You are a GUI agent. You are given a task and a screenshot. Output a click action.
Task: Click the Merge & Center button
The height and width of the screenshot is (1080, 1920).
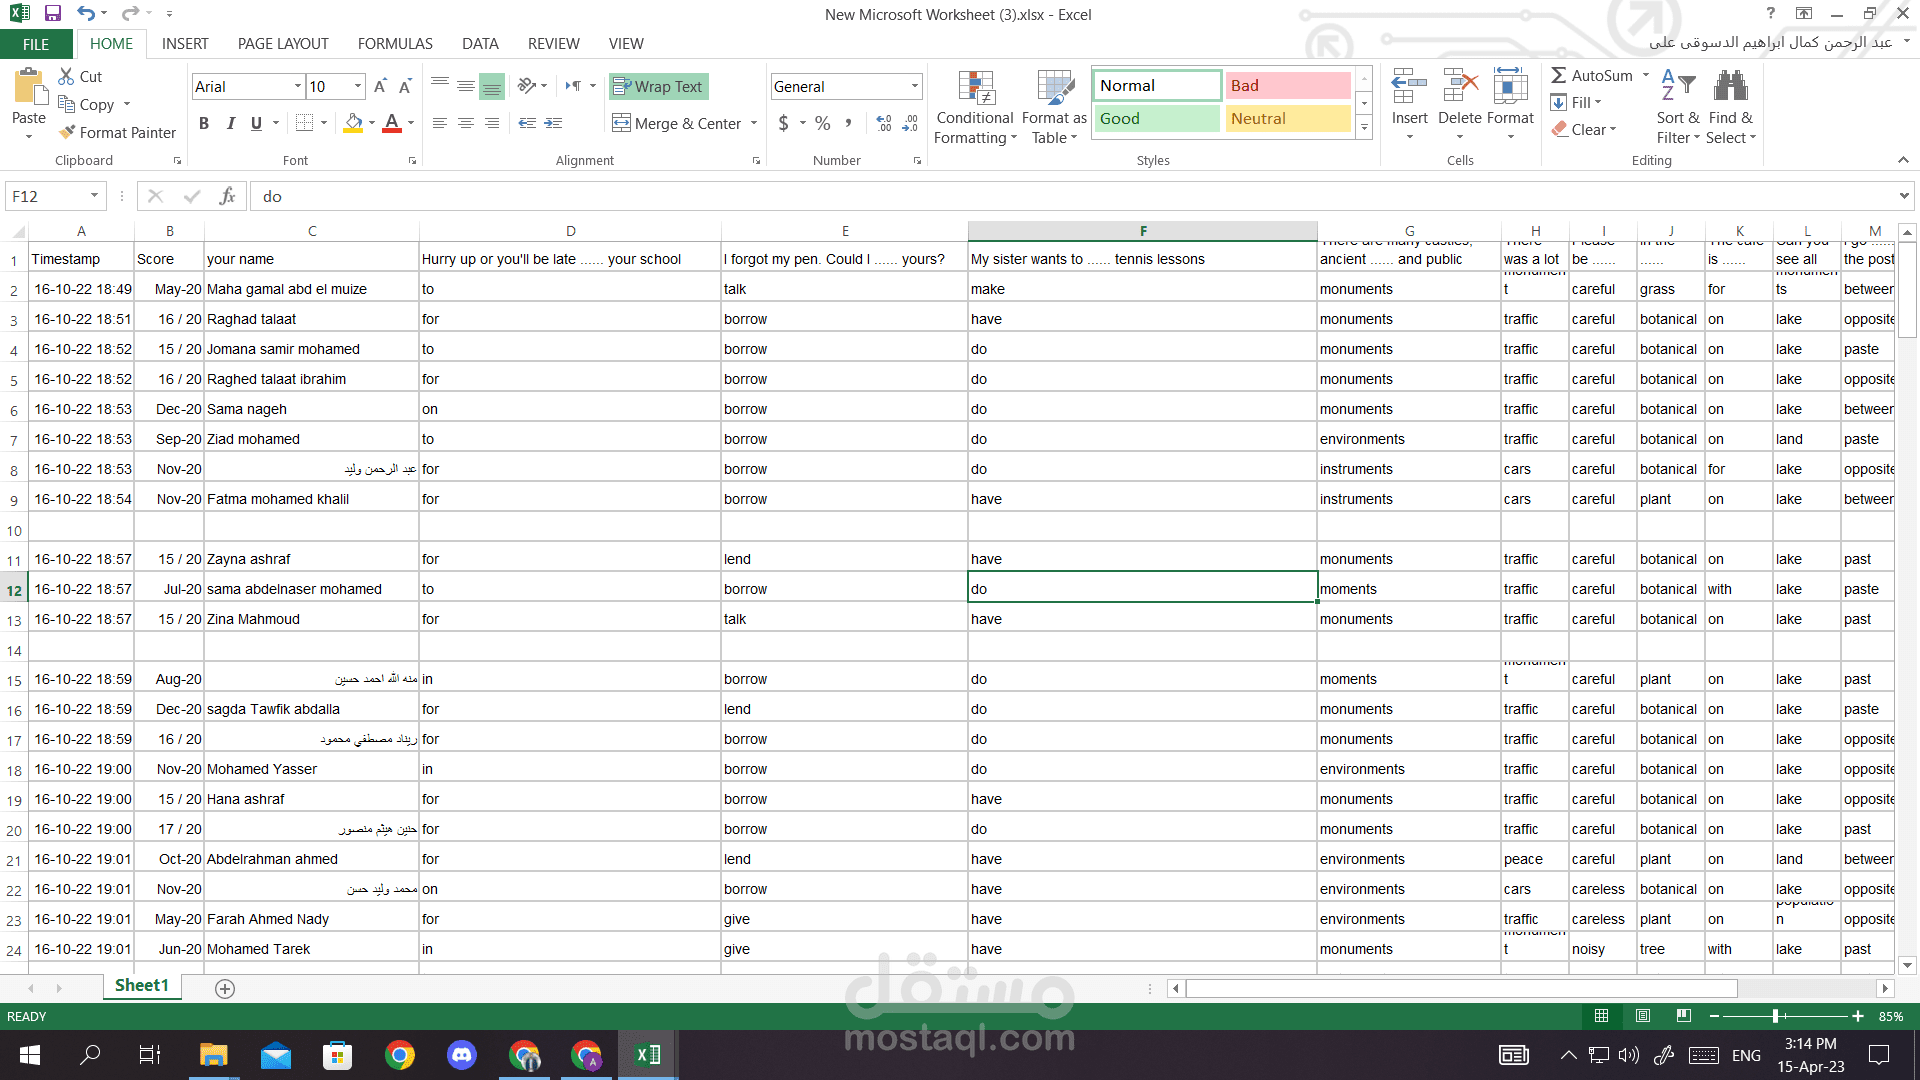coord(677,123)
